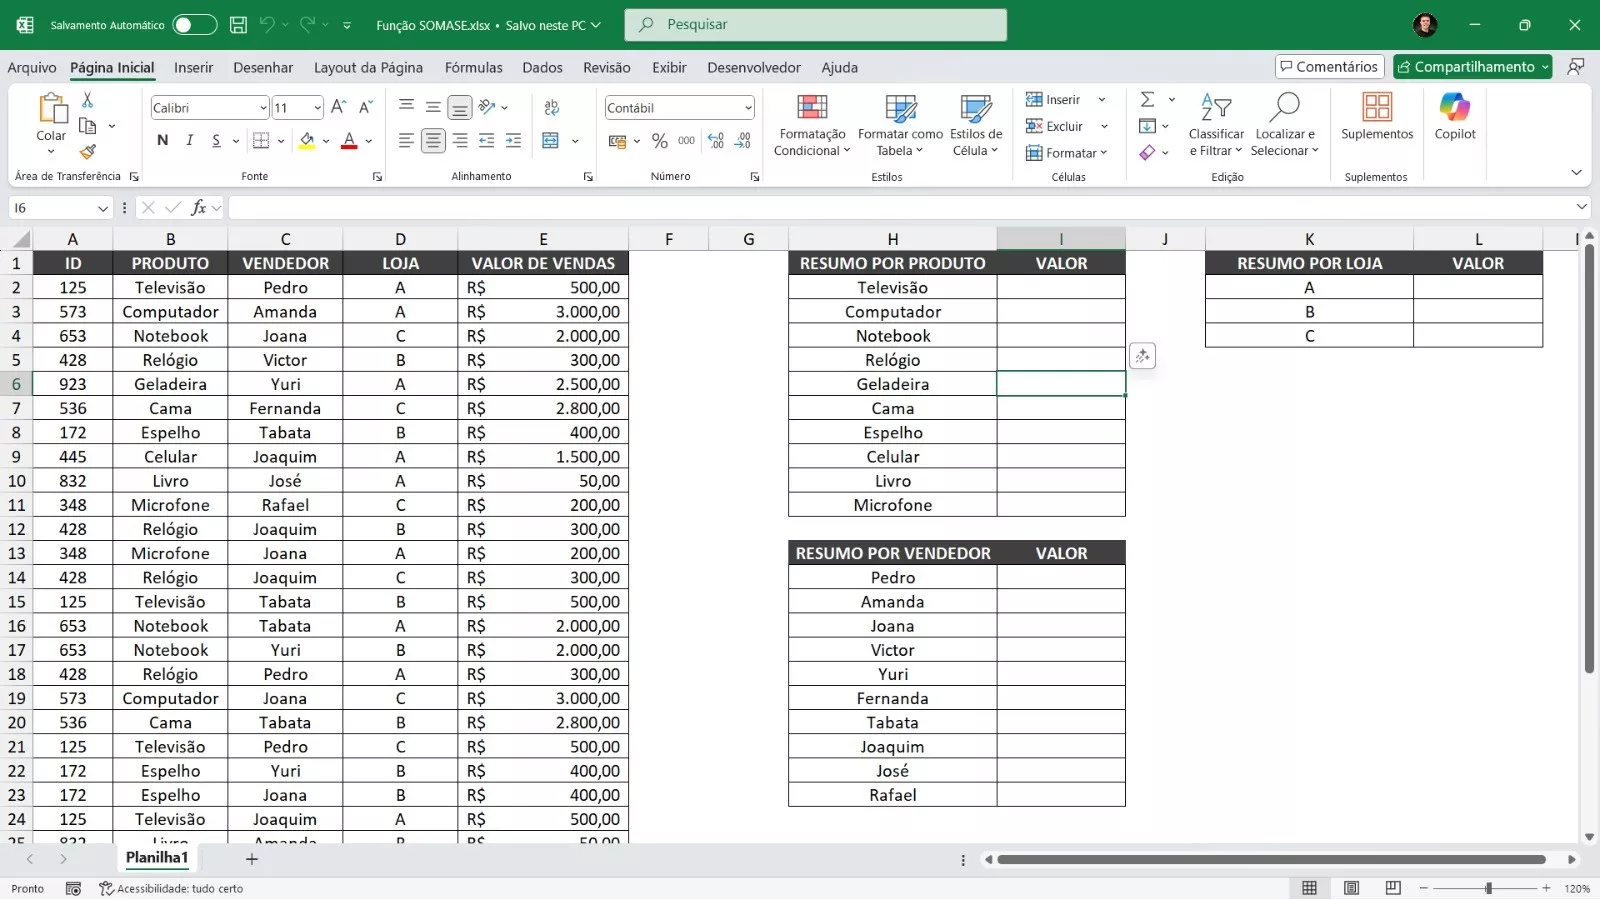Expand the Name Box dropdown arrow
1600x900 pixels.
click(102, 208)
